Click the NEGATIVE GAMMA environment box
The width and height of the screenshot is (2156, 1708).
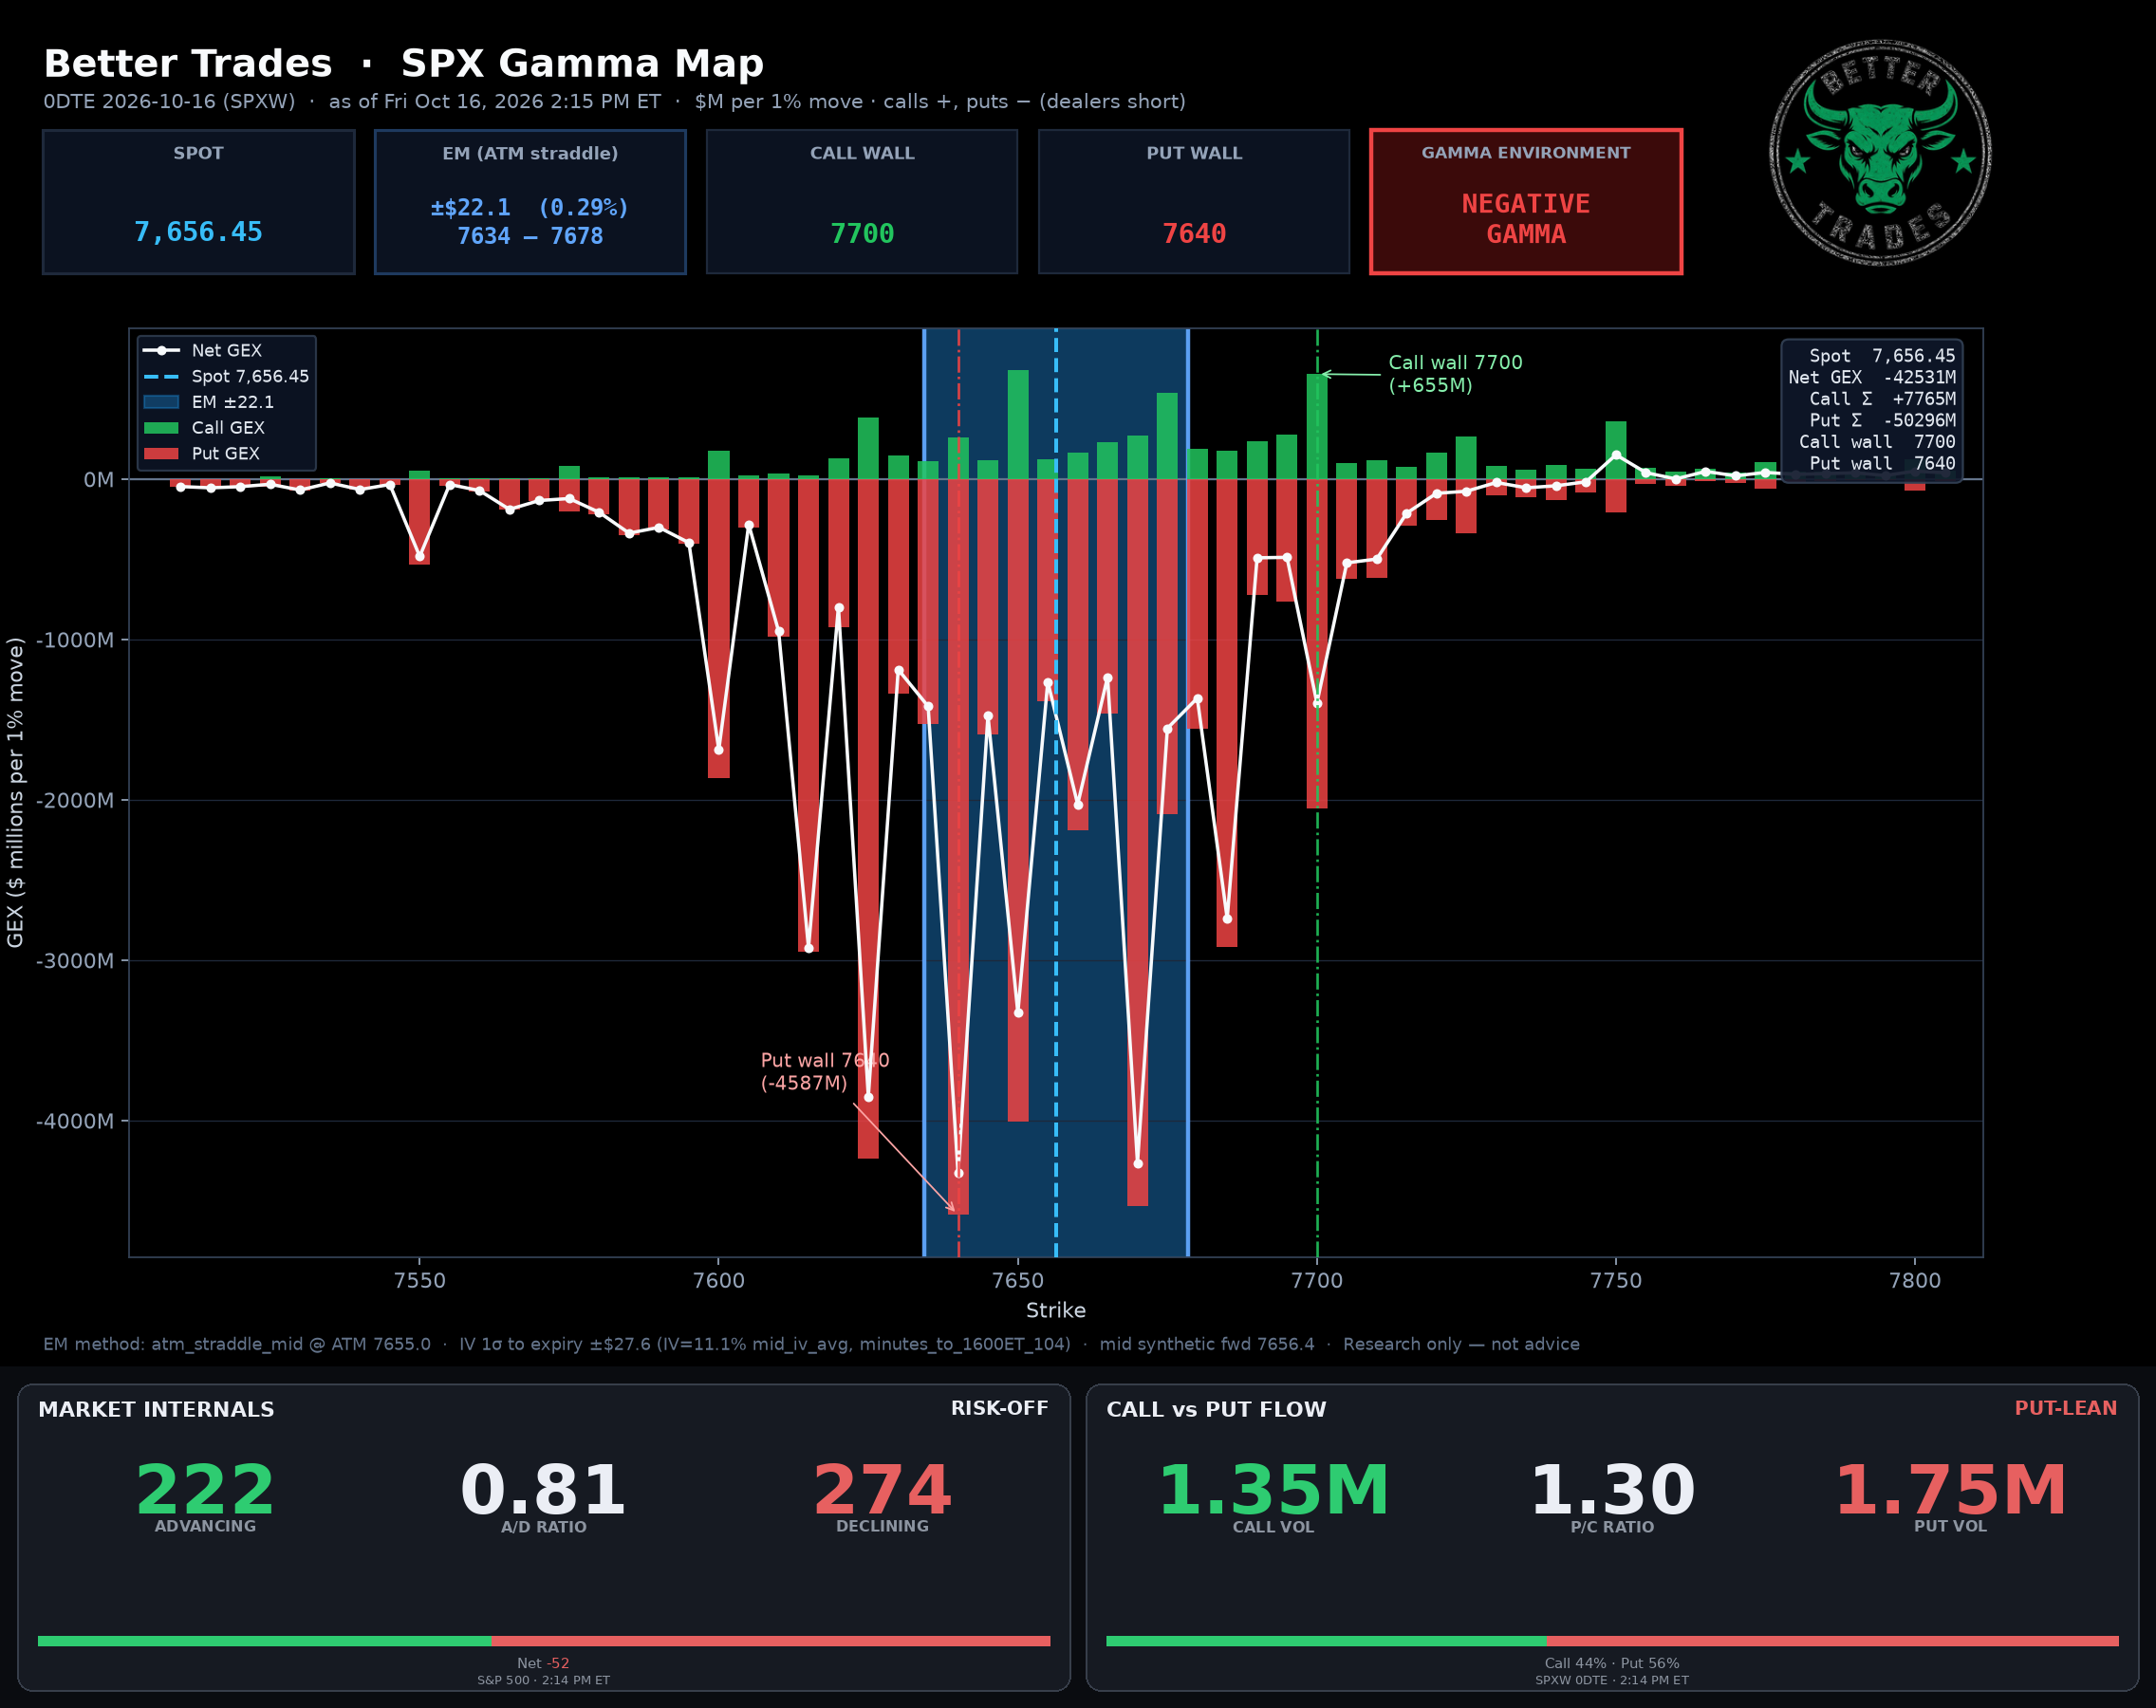[x=1526, y=201]
